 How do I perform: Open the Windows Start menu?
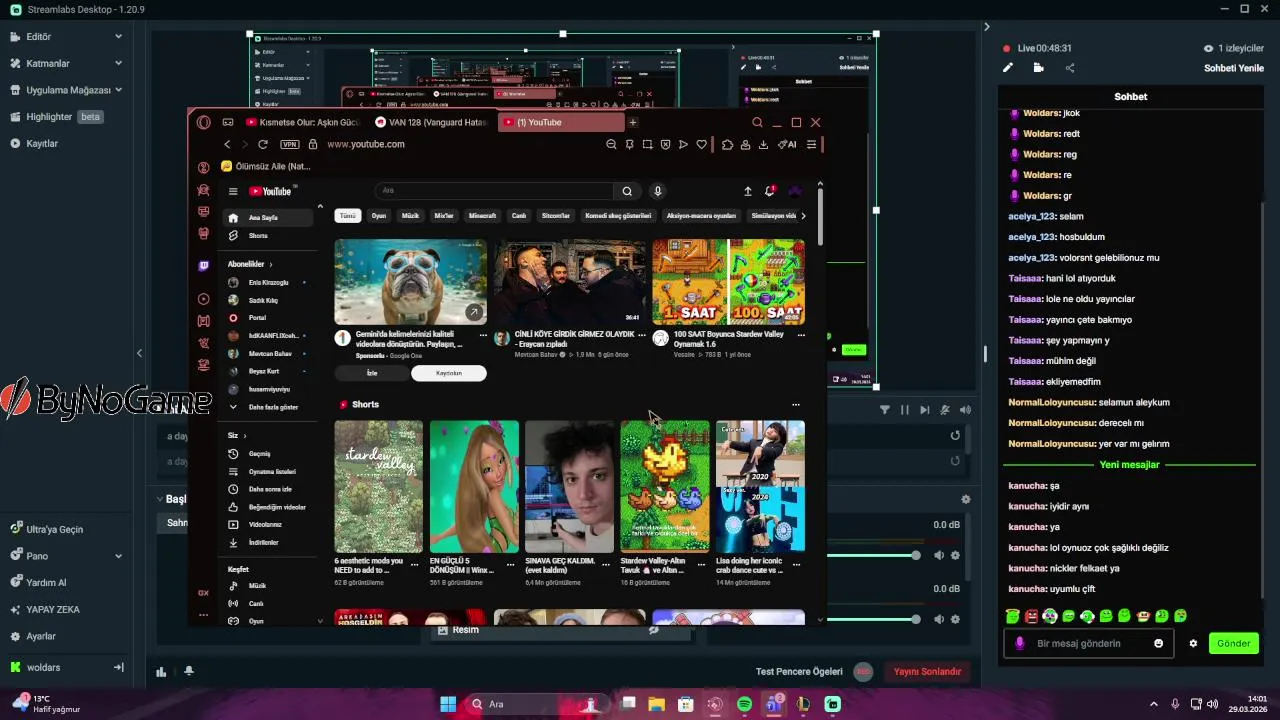point(448,704)
